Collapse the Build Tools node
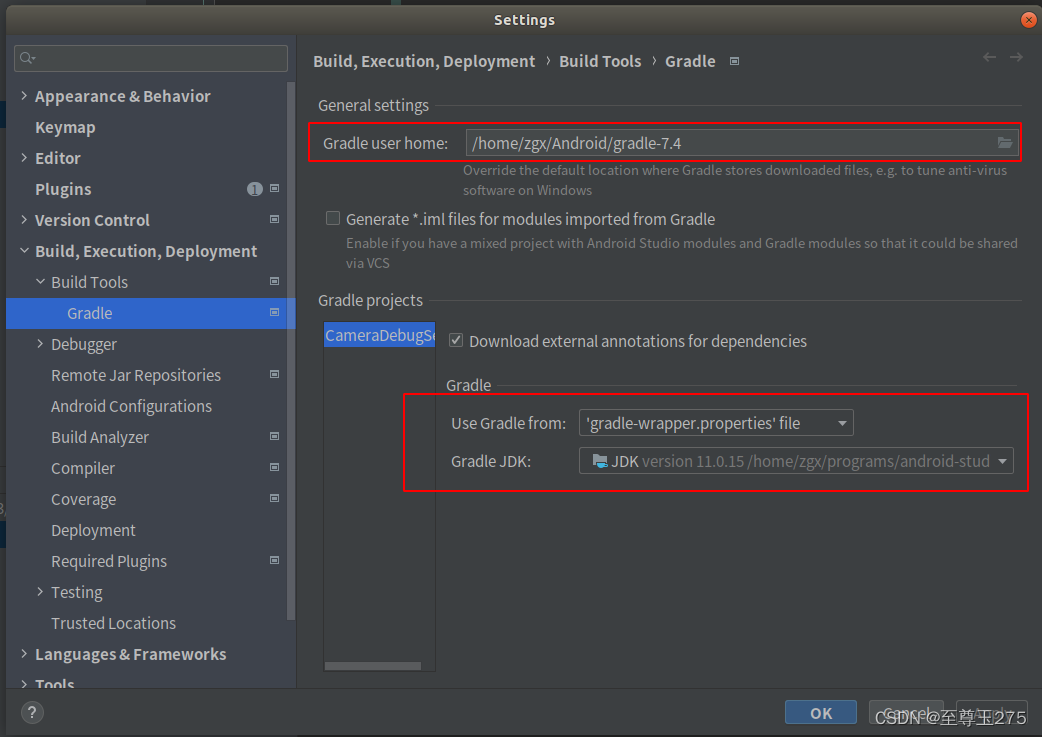Viewport: 1042px width, 737px height. click(x=41, y=282)
